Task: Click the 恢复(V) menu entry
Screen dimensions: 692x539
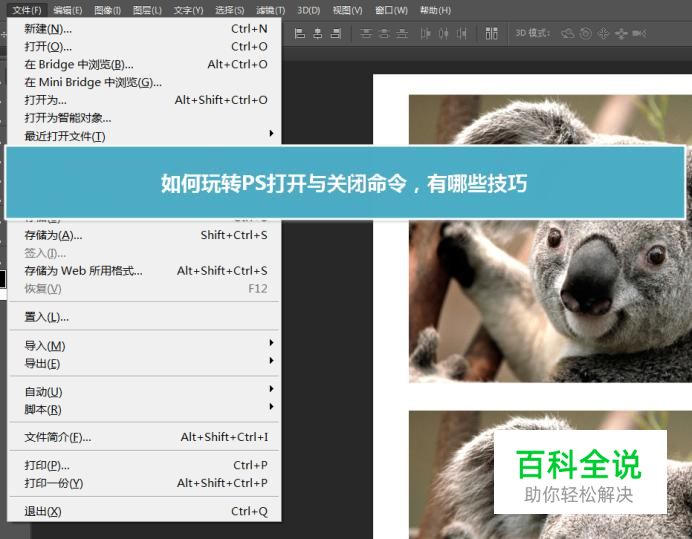Action: (x=144, y=289)
